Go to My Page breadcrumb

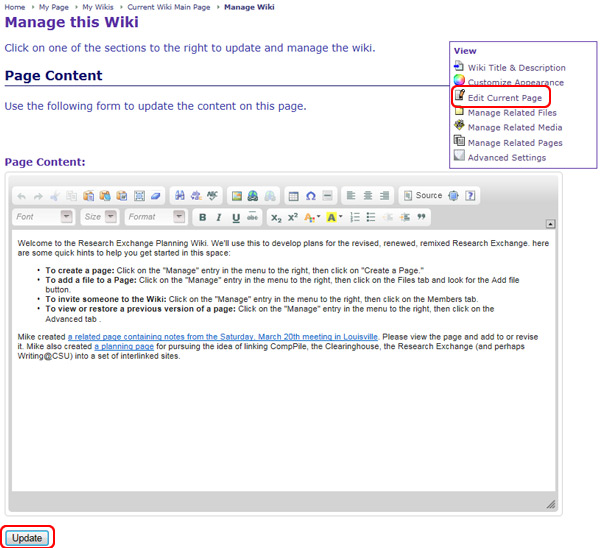54,7
